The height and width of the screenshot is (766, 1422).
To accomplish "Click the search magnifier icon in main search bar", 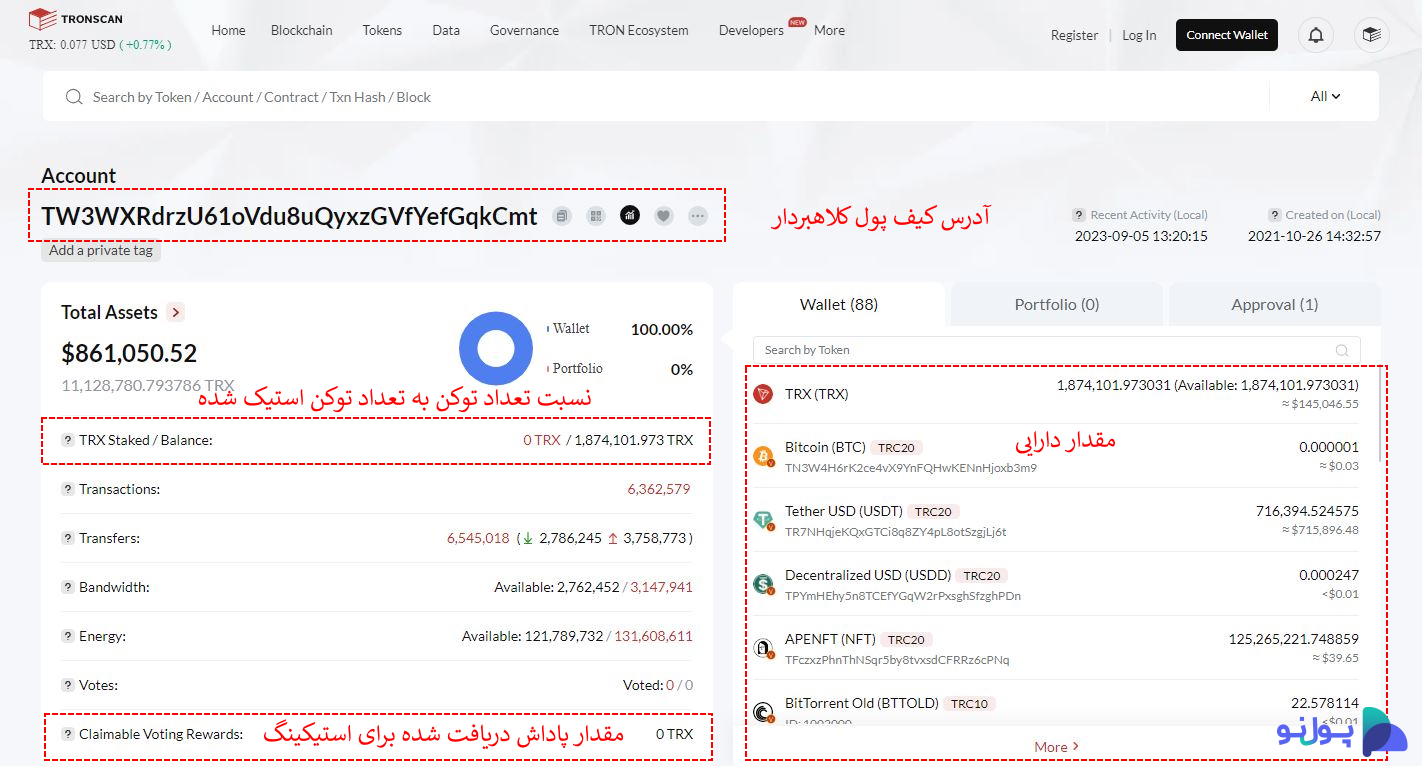I will [73, 97].
